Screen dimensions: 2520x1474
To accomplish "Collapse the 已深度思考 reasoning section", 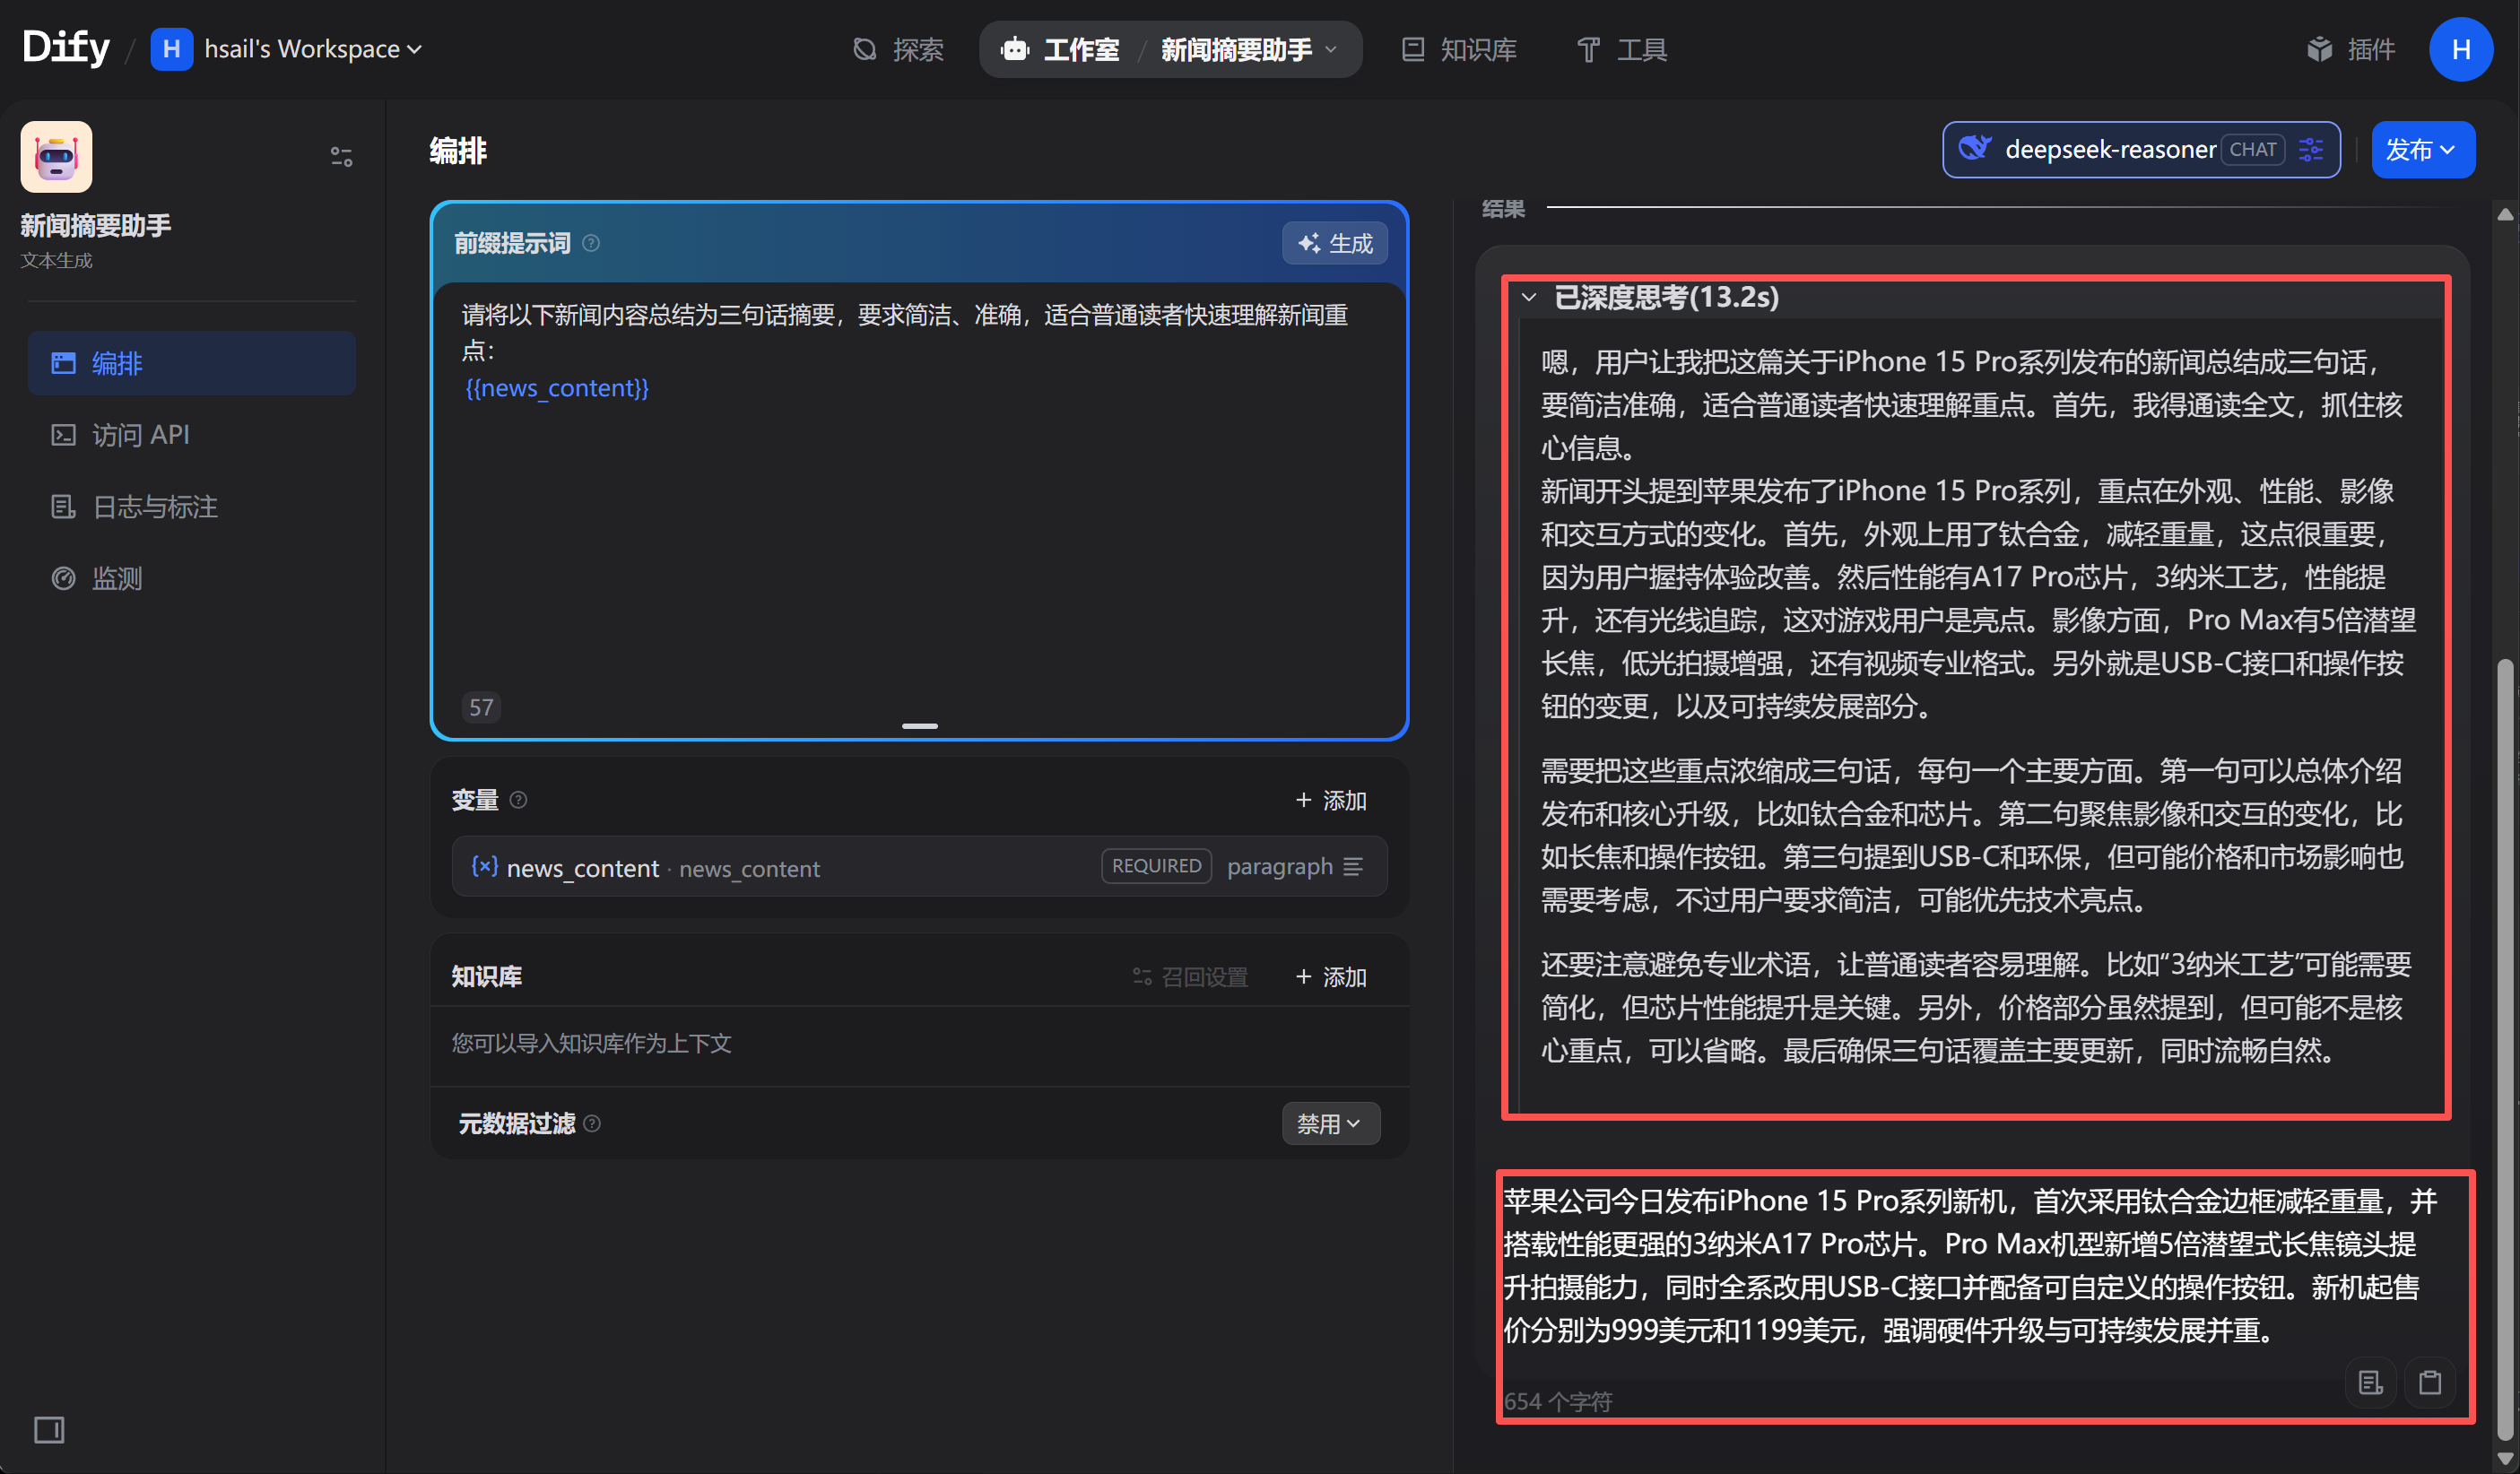I will tap(1529, 297).
